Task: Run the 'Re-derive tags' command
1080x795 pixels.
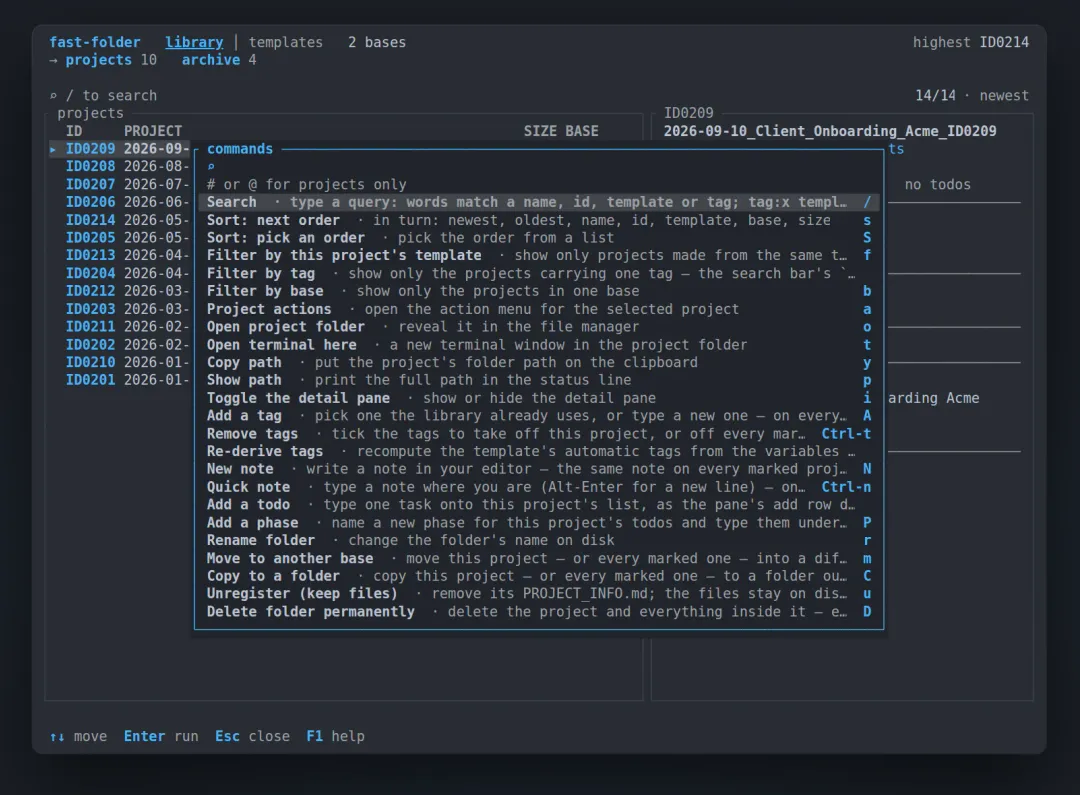Action: (x=539, y=451)
